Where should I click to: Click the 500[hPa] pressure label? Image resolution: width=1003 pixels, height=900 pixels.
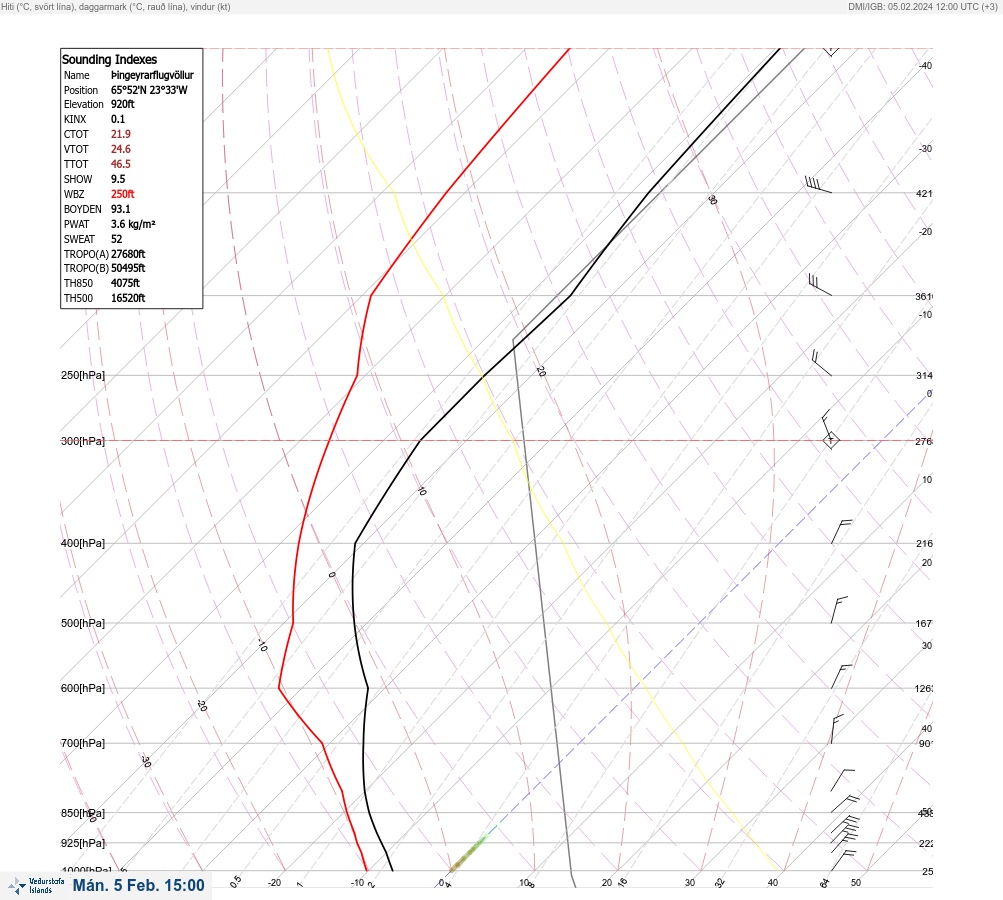tap(83, 623)
